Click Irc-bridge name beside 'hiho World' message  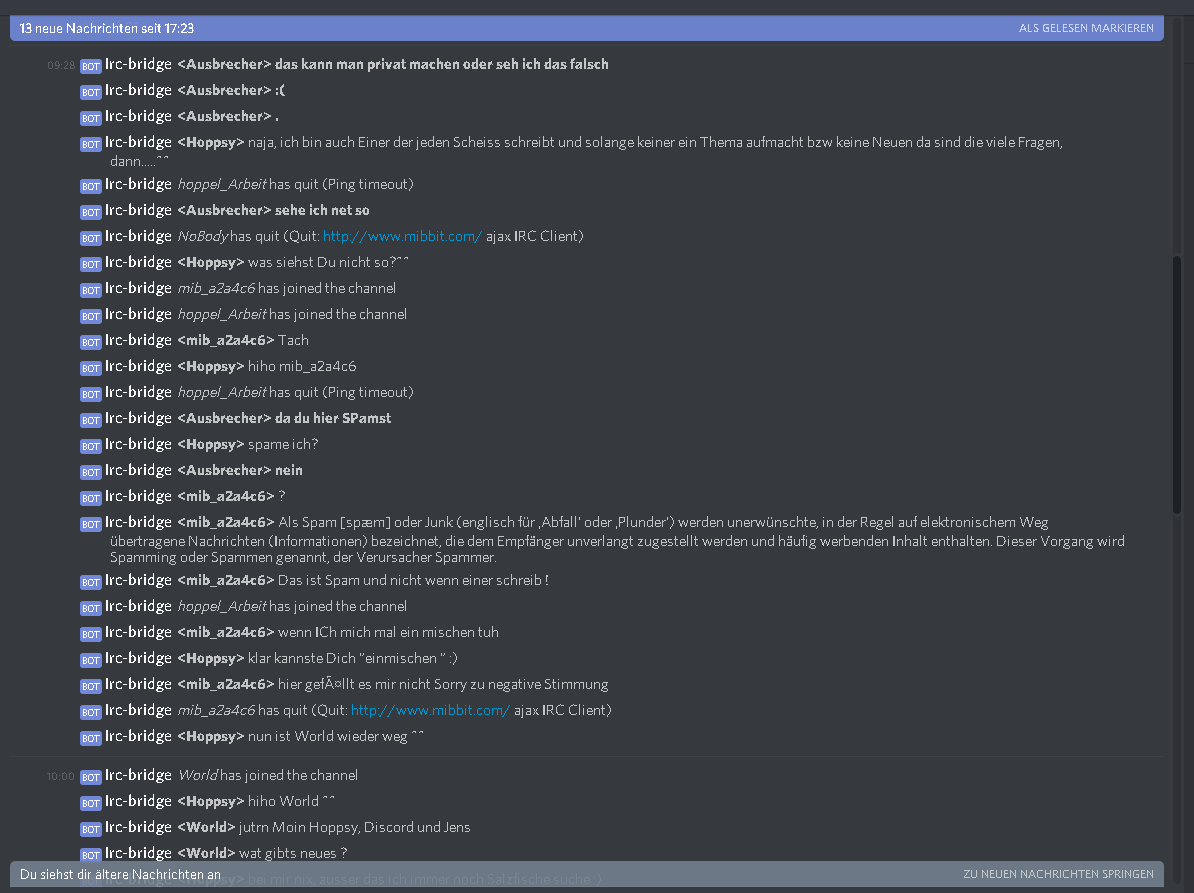click(139, 801)
